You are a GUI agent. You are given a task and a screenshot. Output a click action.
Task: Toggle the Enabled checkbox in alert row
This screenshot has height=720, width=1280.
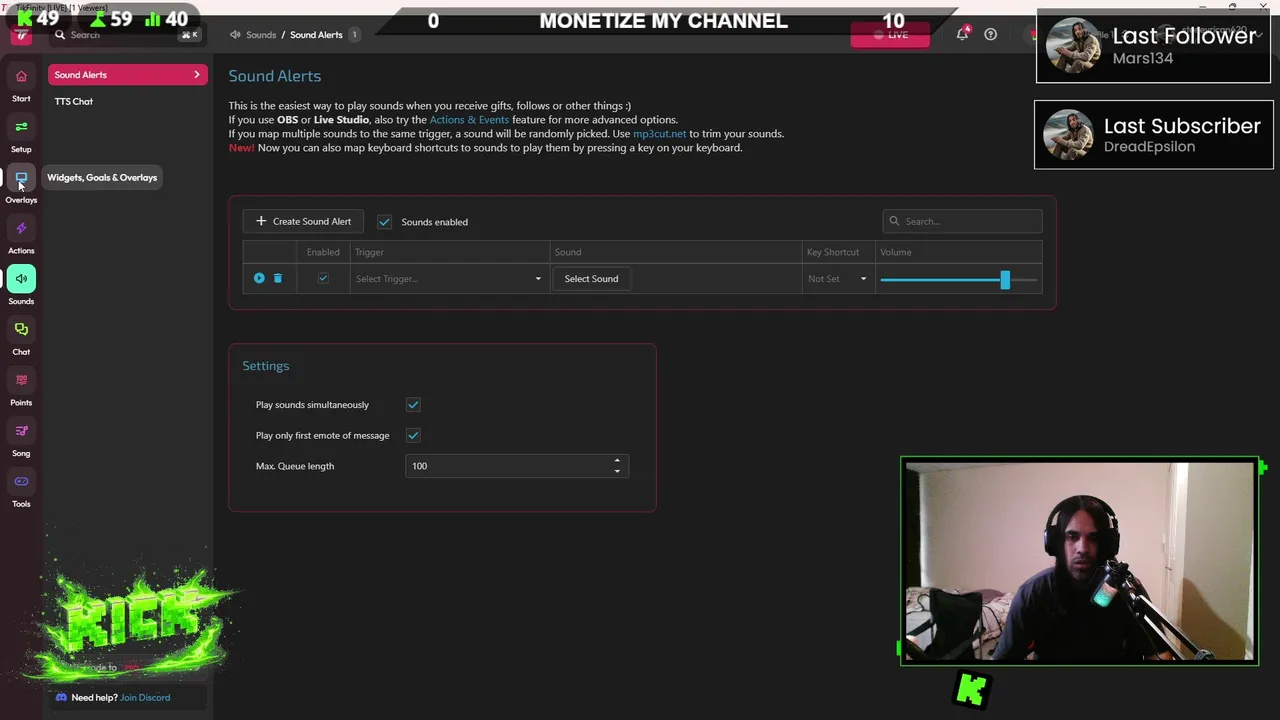(323, 278)
